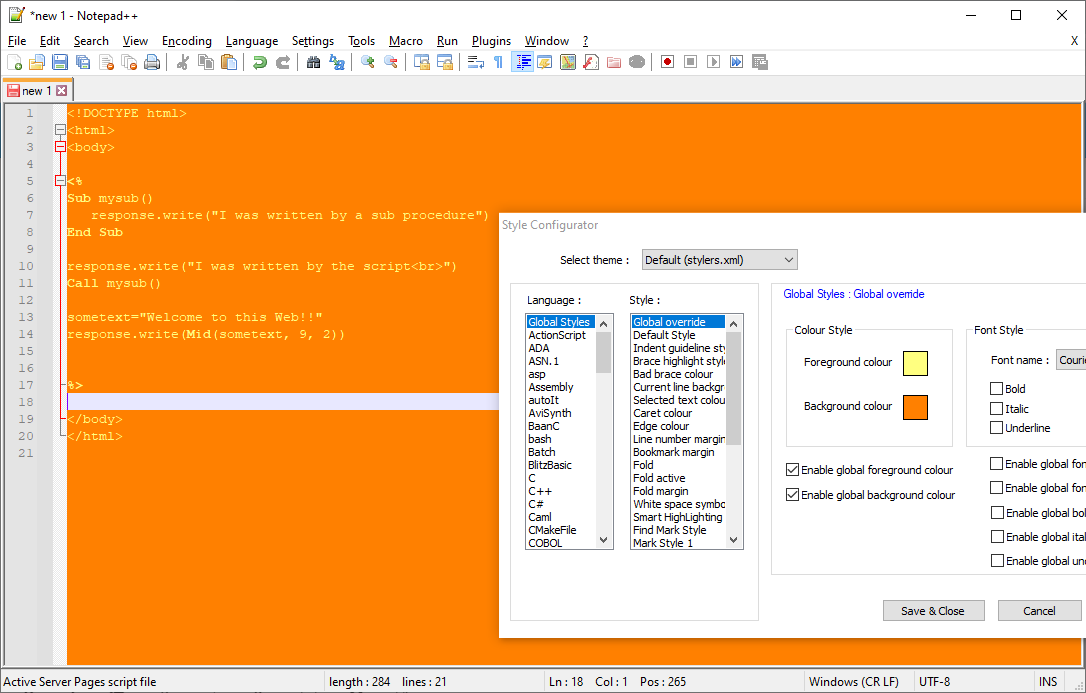Collapse the html fold marker on line 2

pos(60,130)
